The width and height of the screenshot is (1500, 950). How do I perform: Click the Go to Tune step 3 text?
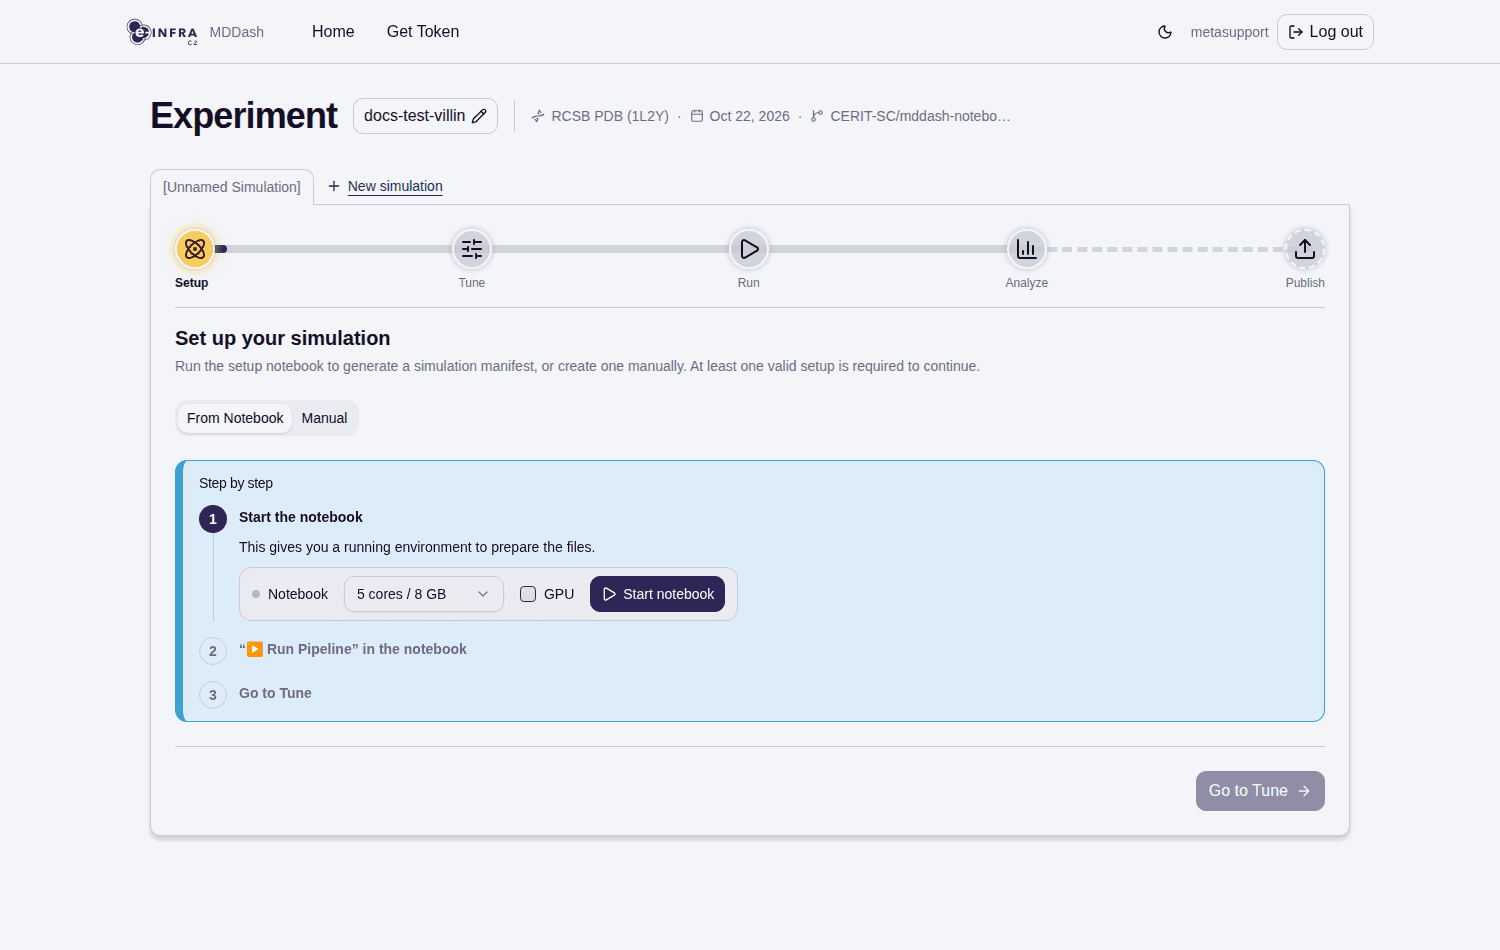275,693
